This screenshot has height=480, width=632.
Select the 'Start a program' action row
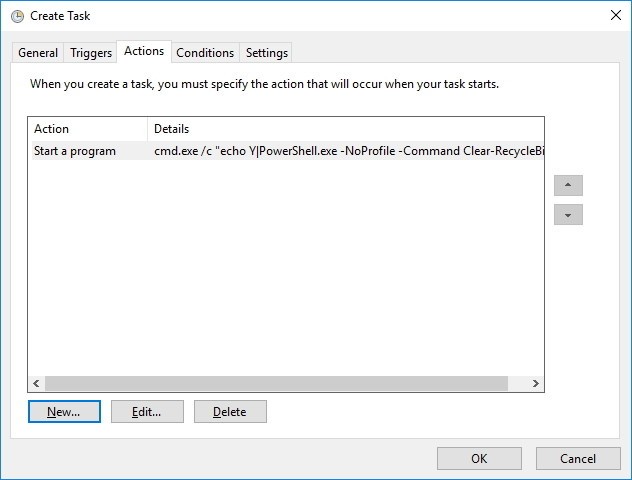tap(288, 151)
